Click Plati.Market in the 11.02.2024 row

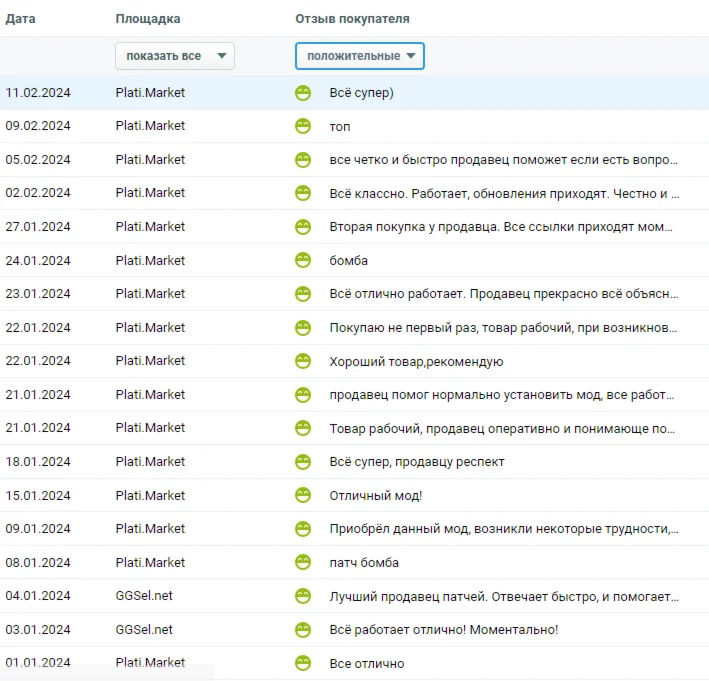click(150, 93)
